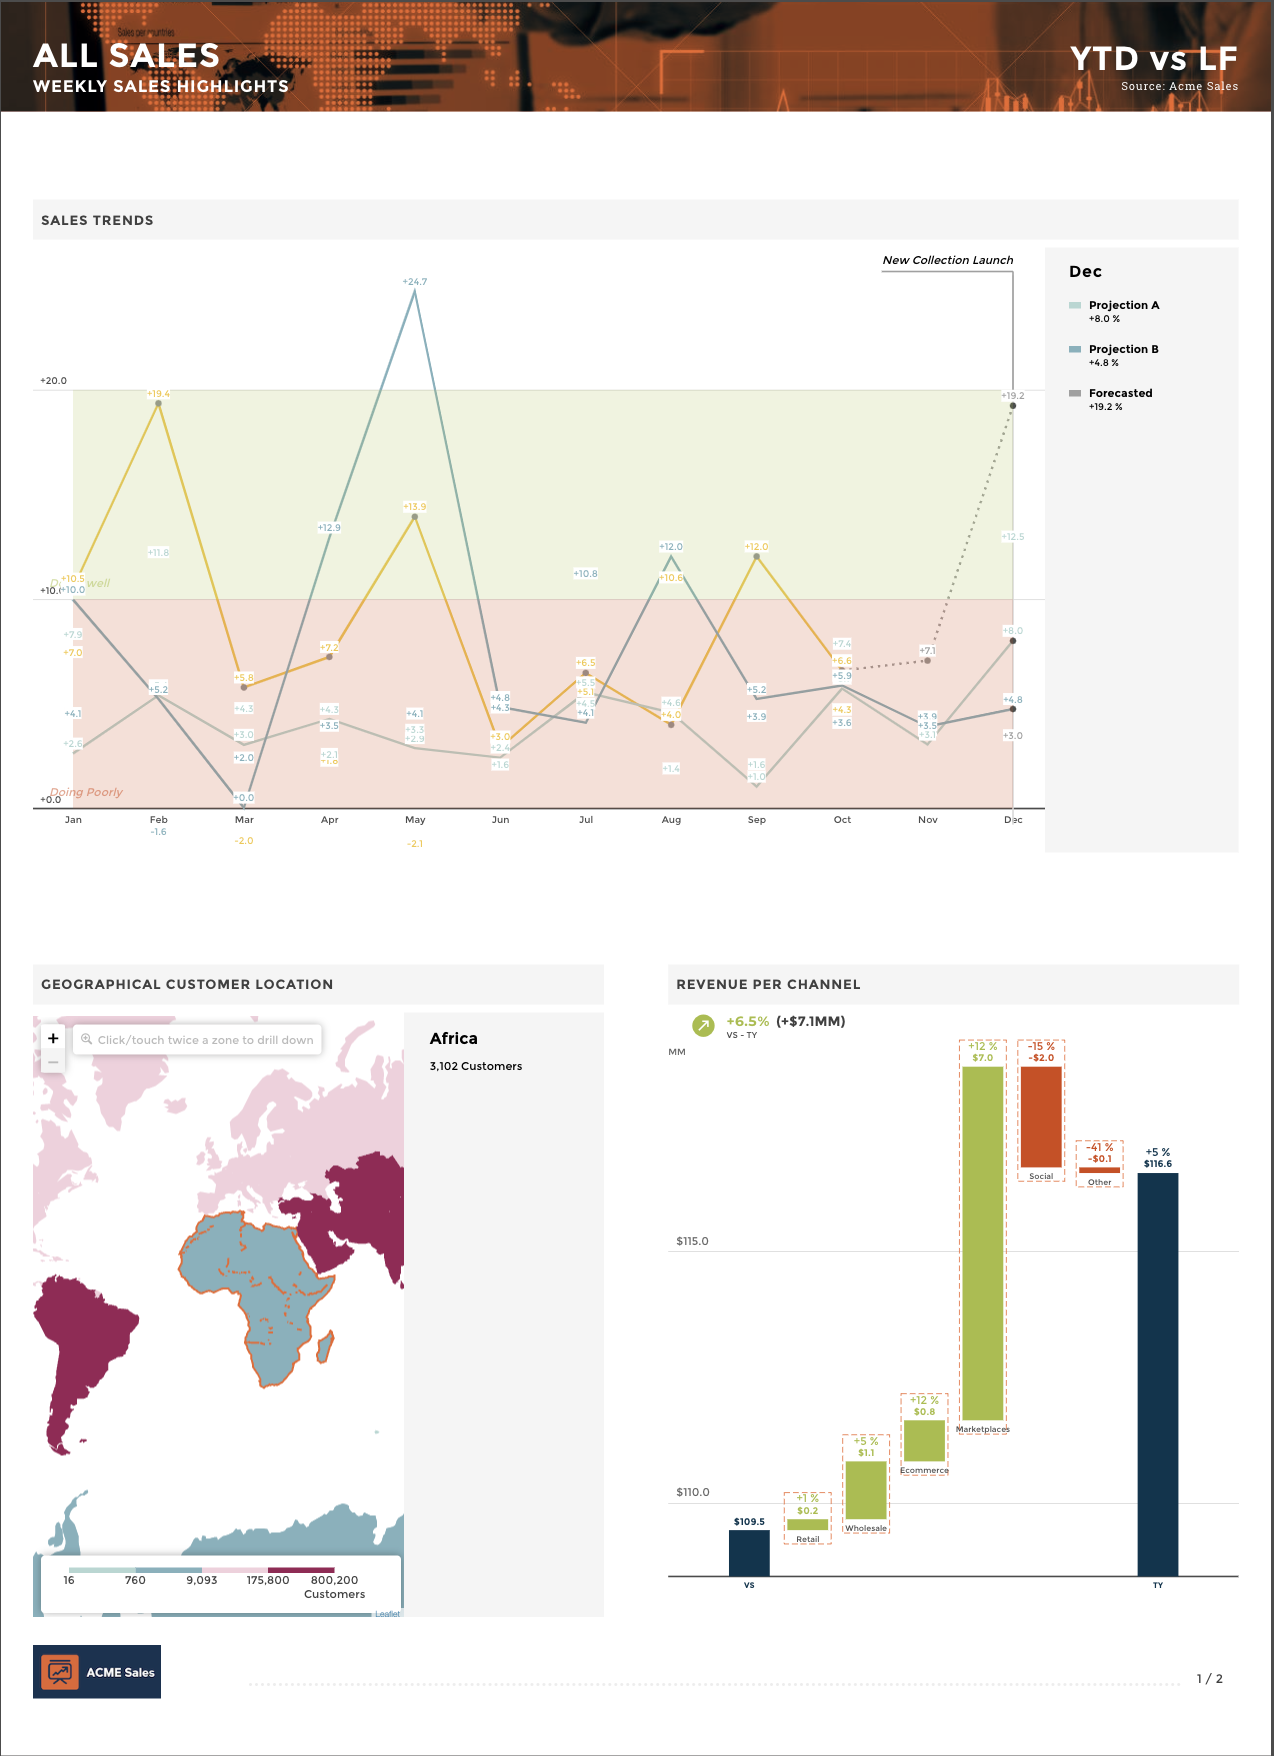Click the Marketplaces waterfall bar
This screenshot has width=1274, height=1756.
tap(982, 1242)
